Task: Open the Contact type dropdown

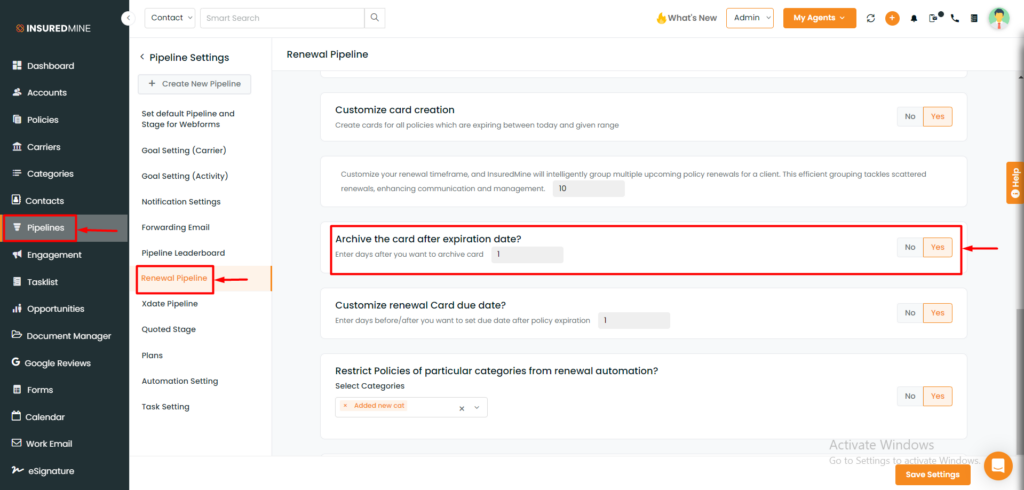Action: 170,18
